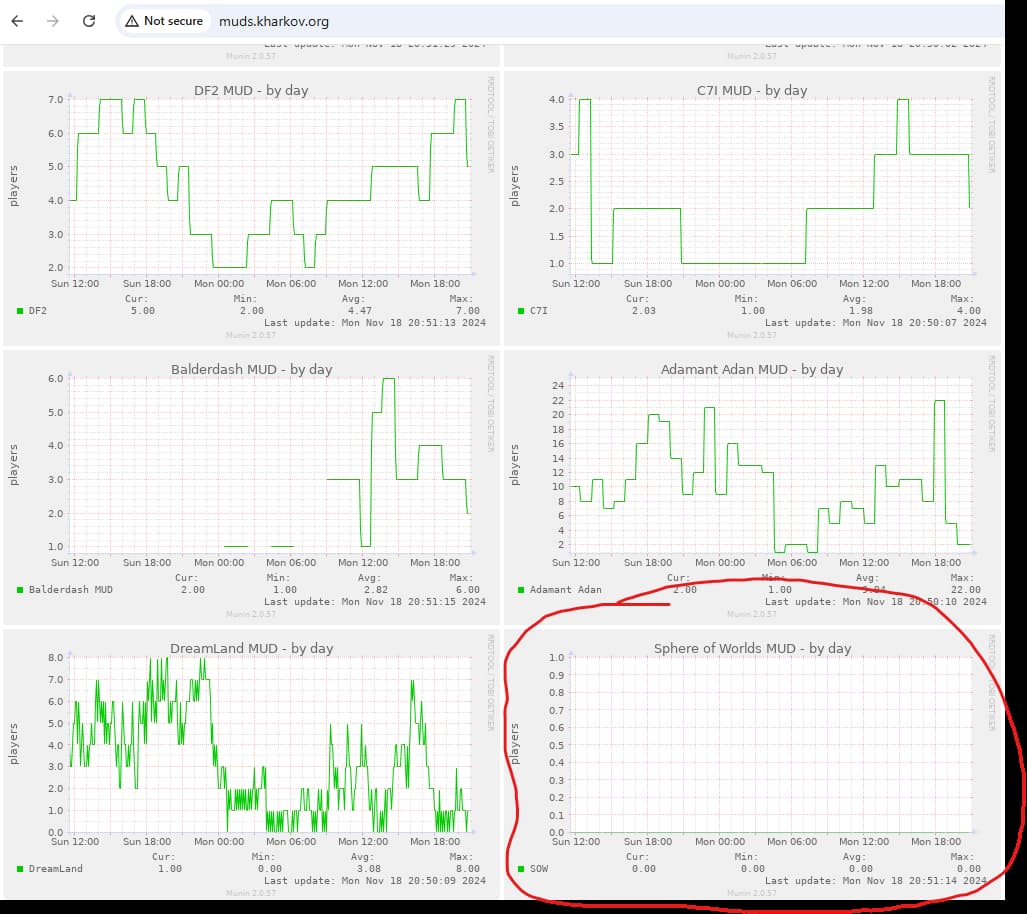The image size is (1027, 914).
Task: Click "Mon 18:00" on the DreamLand graph axis
Action: pyautogui.click(x=435, y=842)
